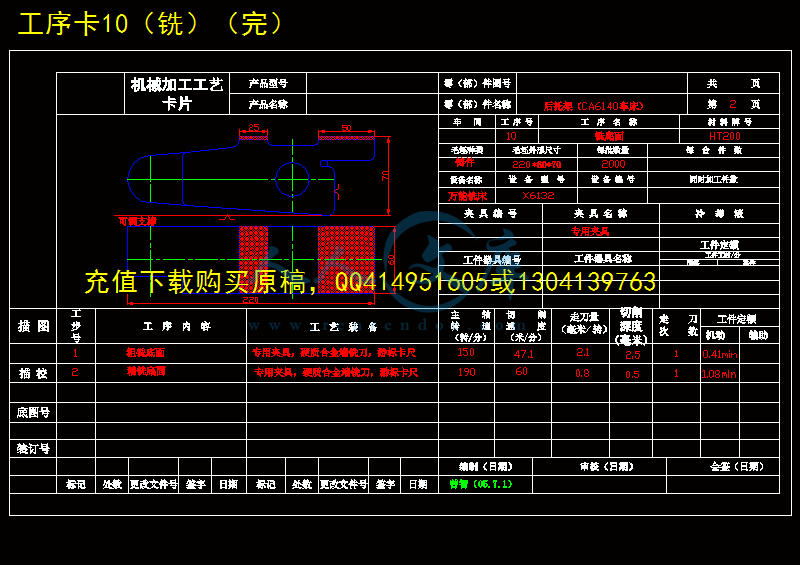The image size is (800, 565).
Task: Click the red part name 后托架（CA6140车床）
Action: (593, 106)
